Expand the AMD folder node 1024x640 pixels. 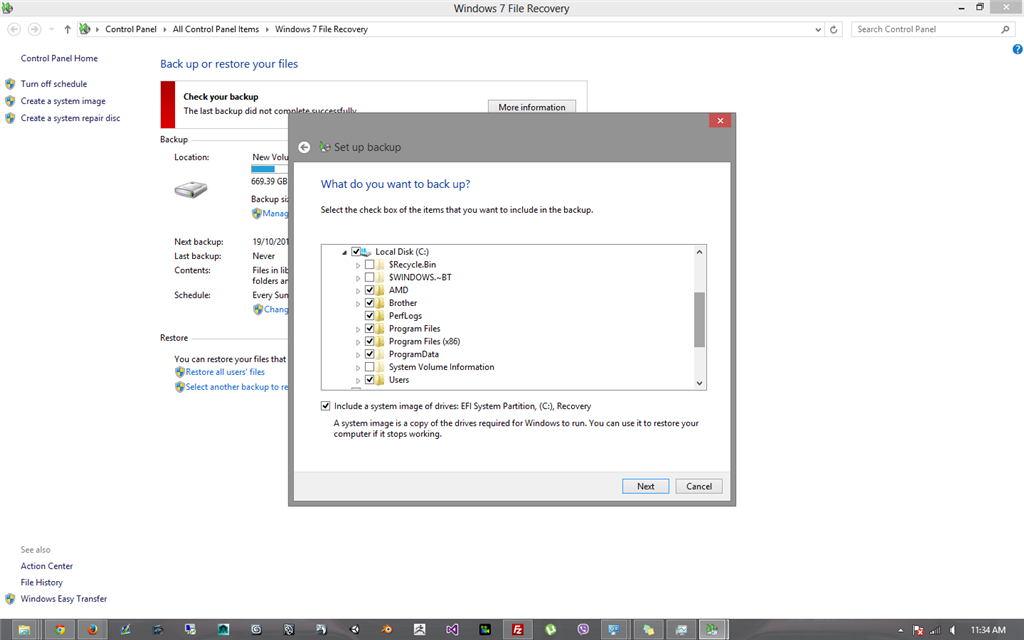point(358,291)
